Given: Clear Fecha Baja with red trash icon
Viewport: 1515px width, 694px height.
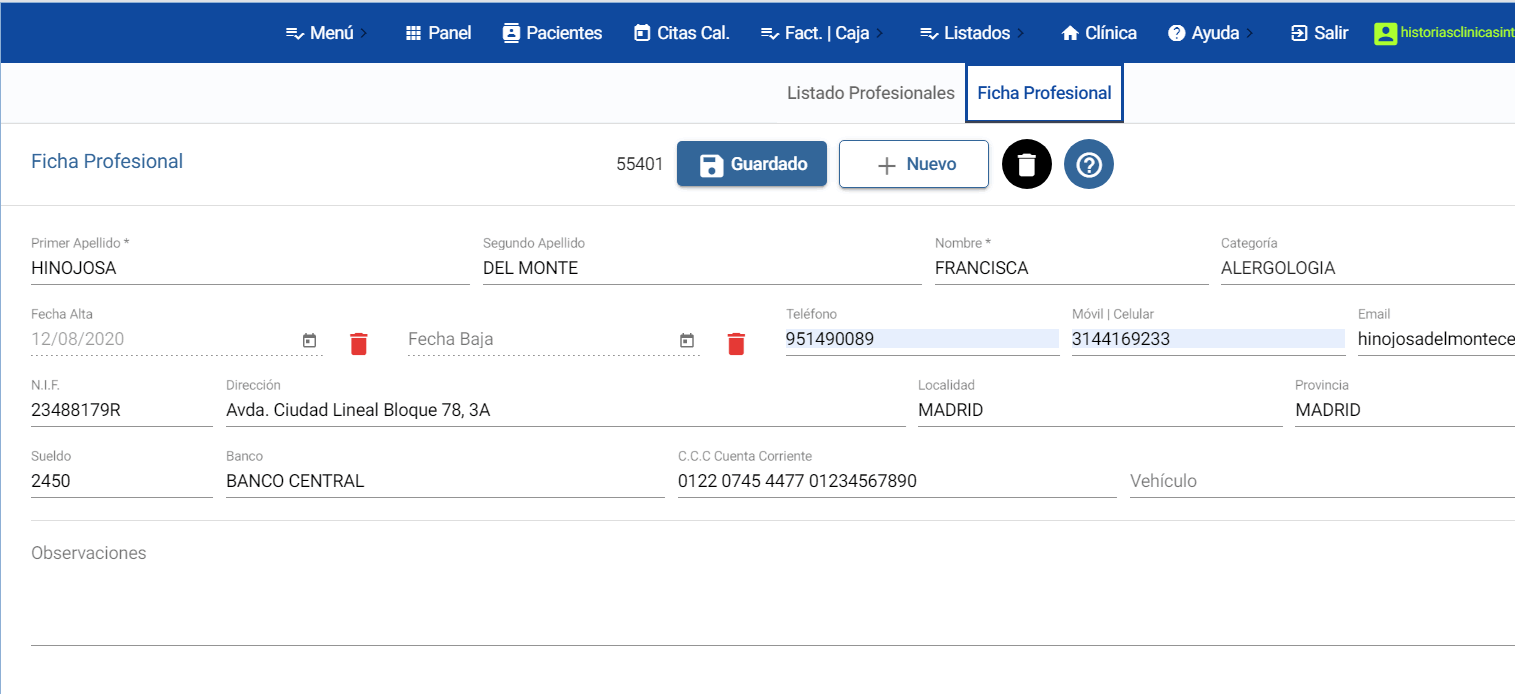Looking at the screenshot, I should [x=736, y=344].
